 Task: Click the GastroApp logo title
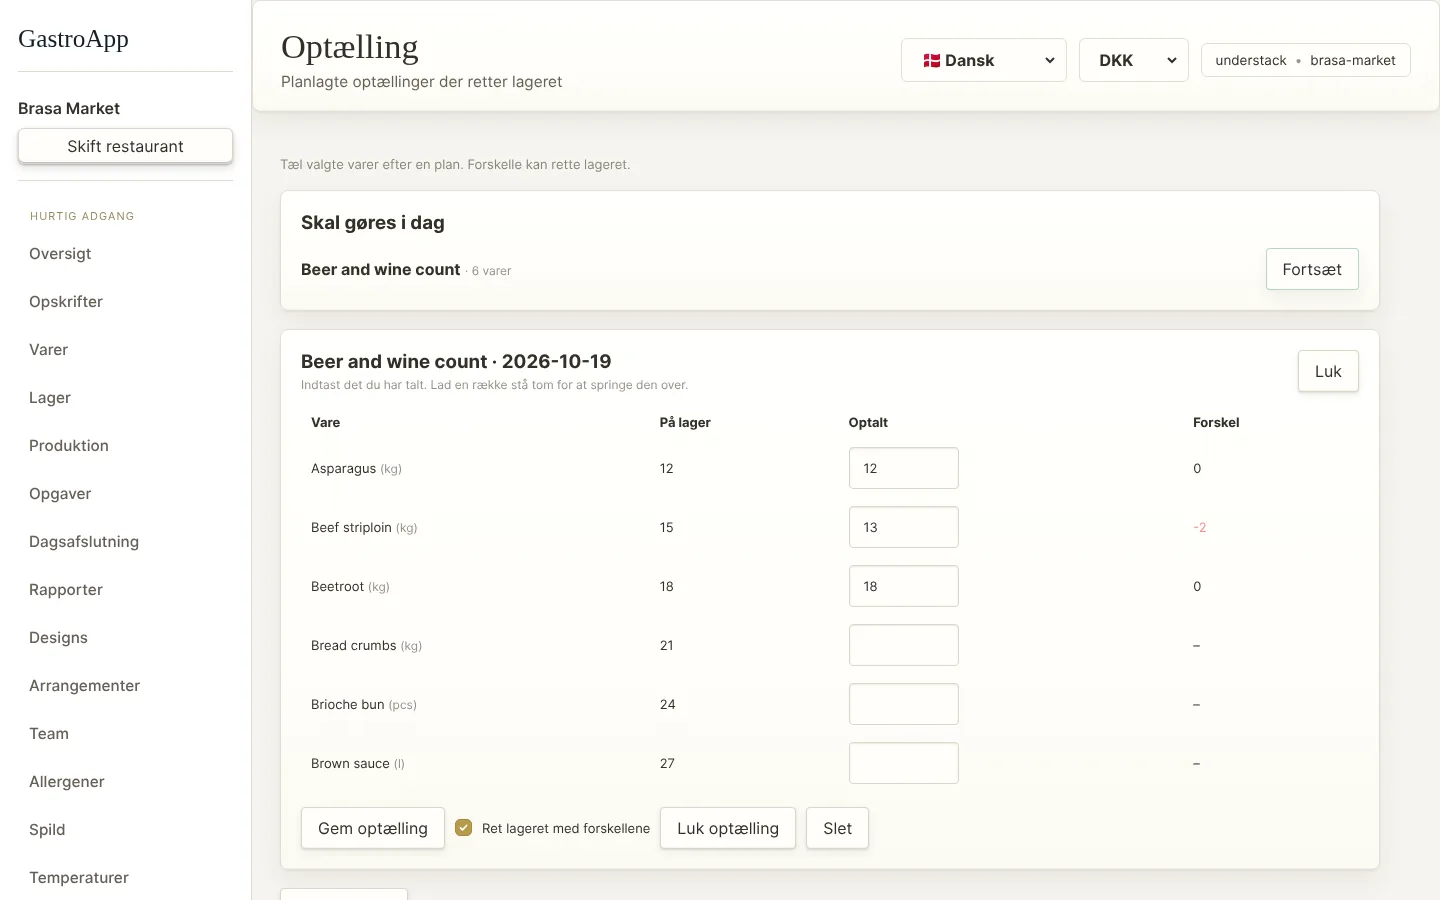click(x=73, y=39)
